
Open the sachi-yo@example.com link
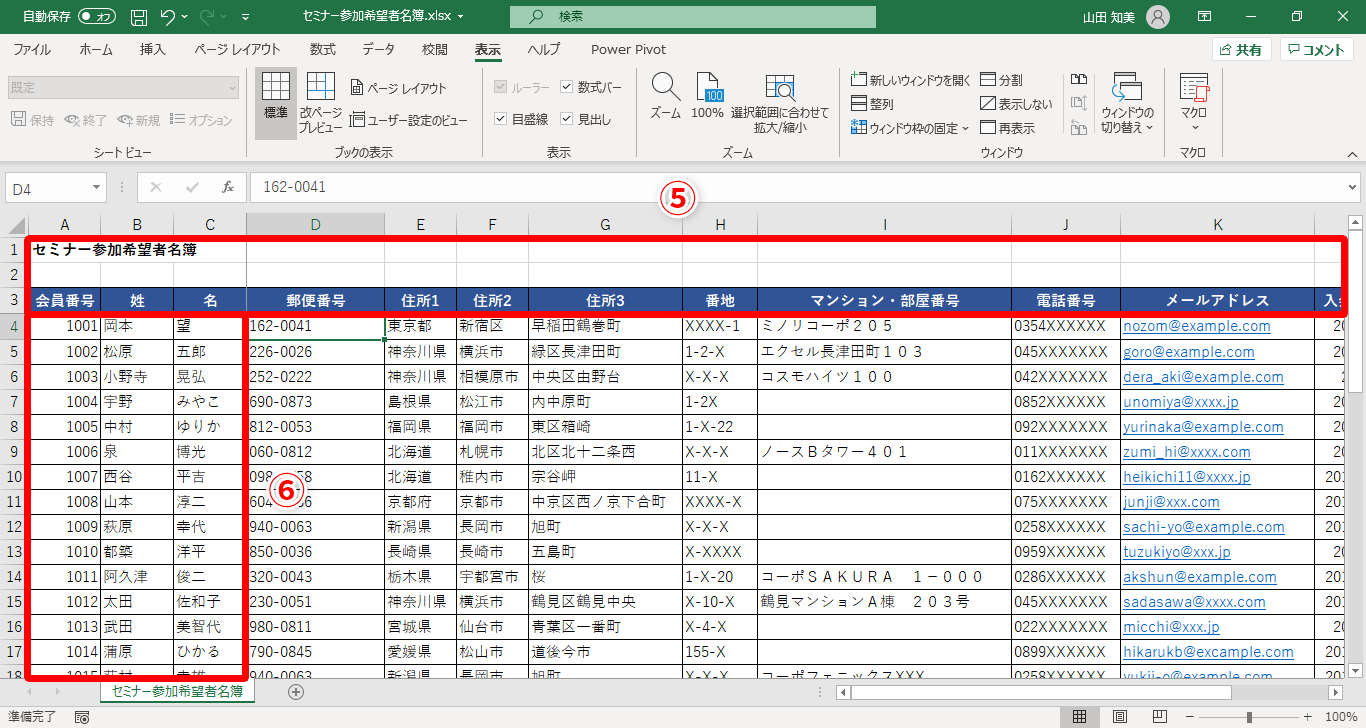coord(1204,527)
